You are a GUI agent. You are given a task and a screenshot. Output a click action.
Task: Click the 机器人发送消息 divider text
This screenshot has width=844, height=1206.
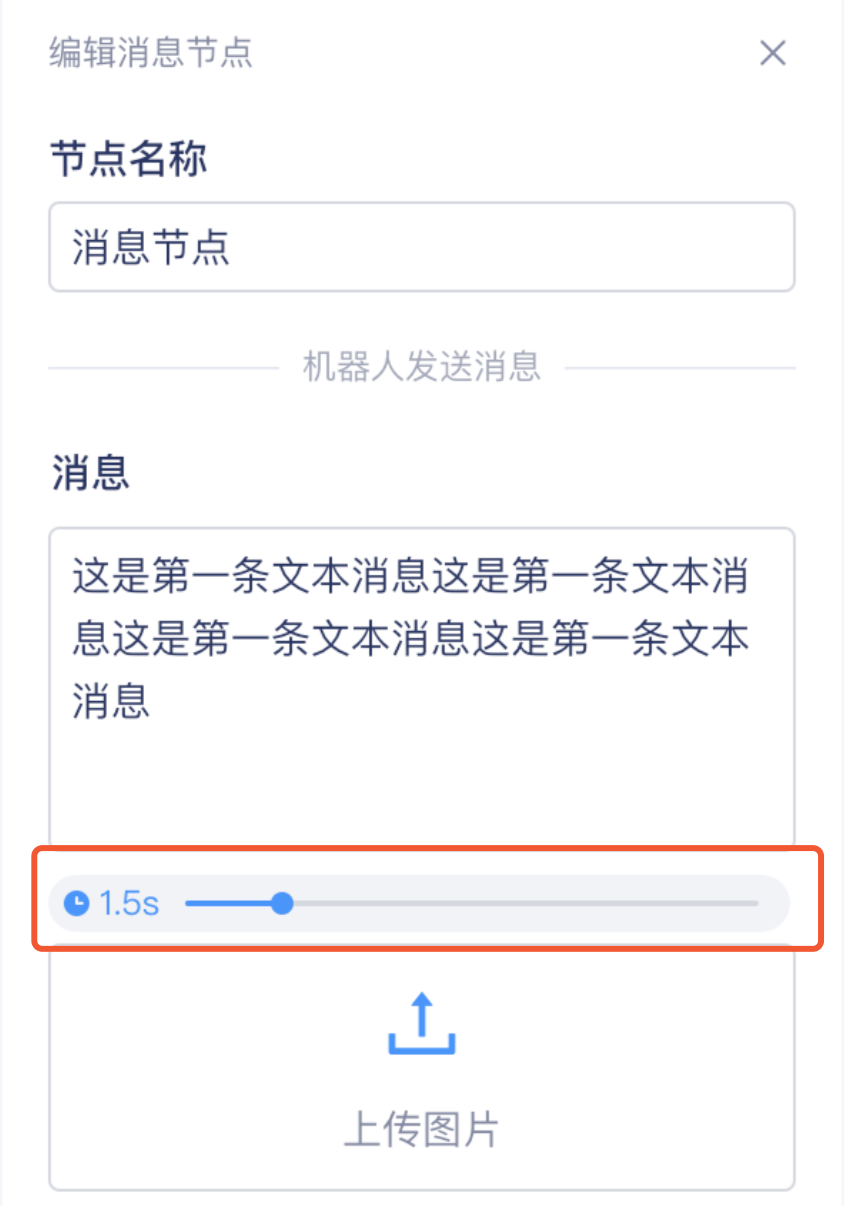pyautogui.click(x=422, y=368)
